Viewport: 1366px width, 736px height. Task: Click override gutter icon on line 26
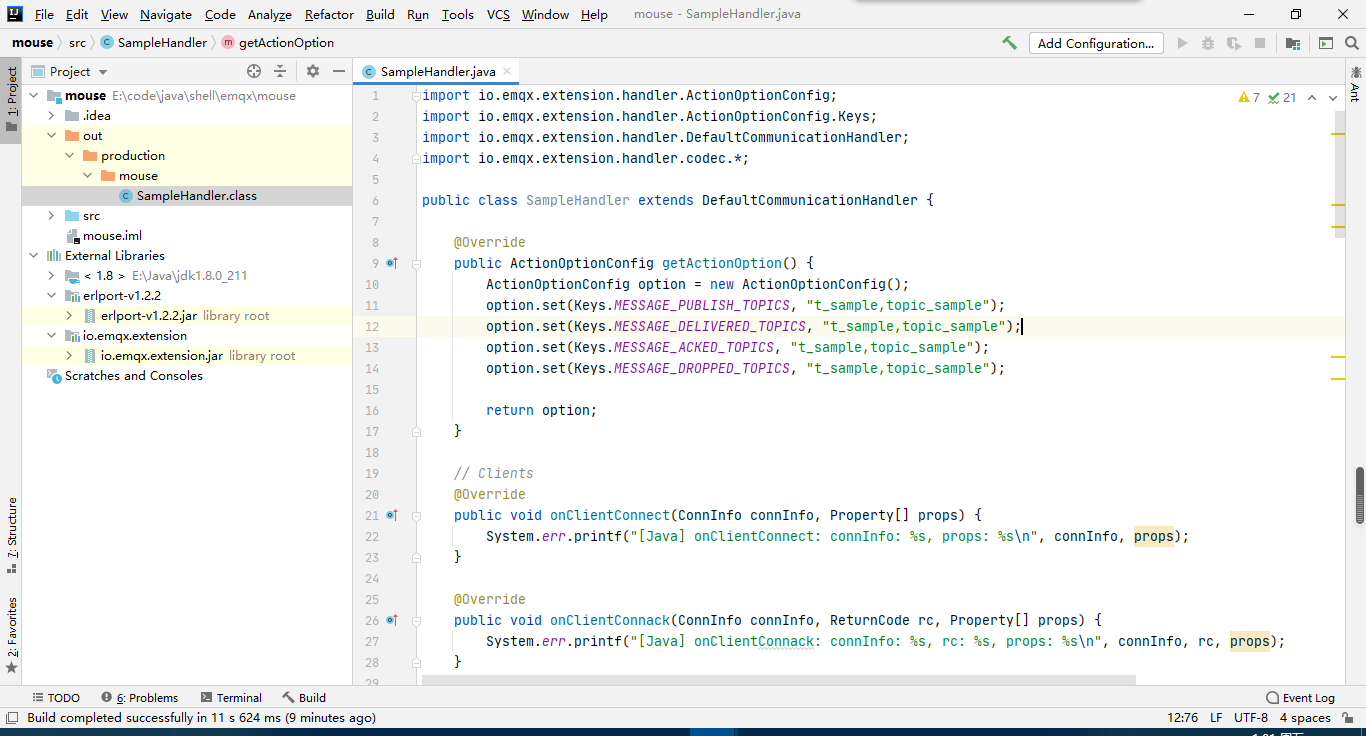[x=391, y=620]
